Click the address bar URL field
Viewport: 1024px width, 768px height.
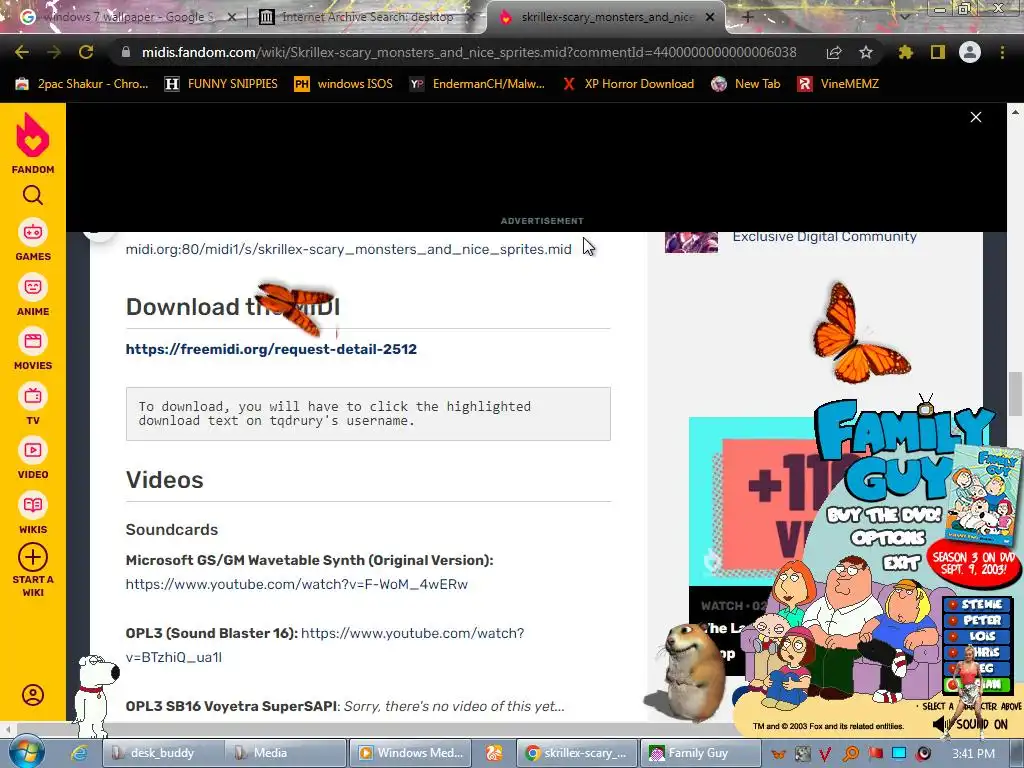coord(469,52)
